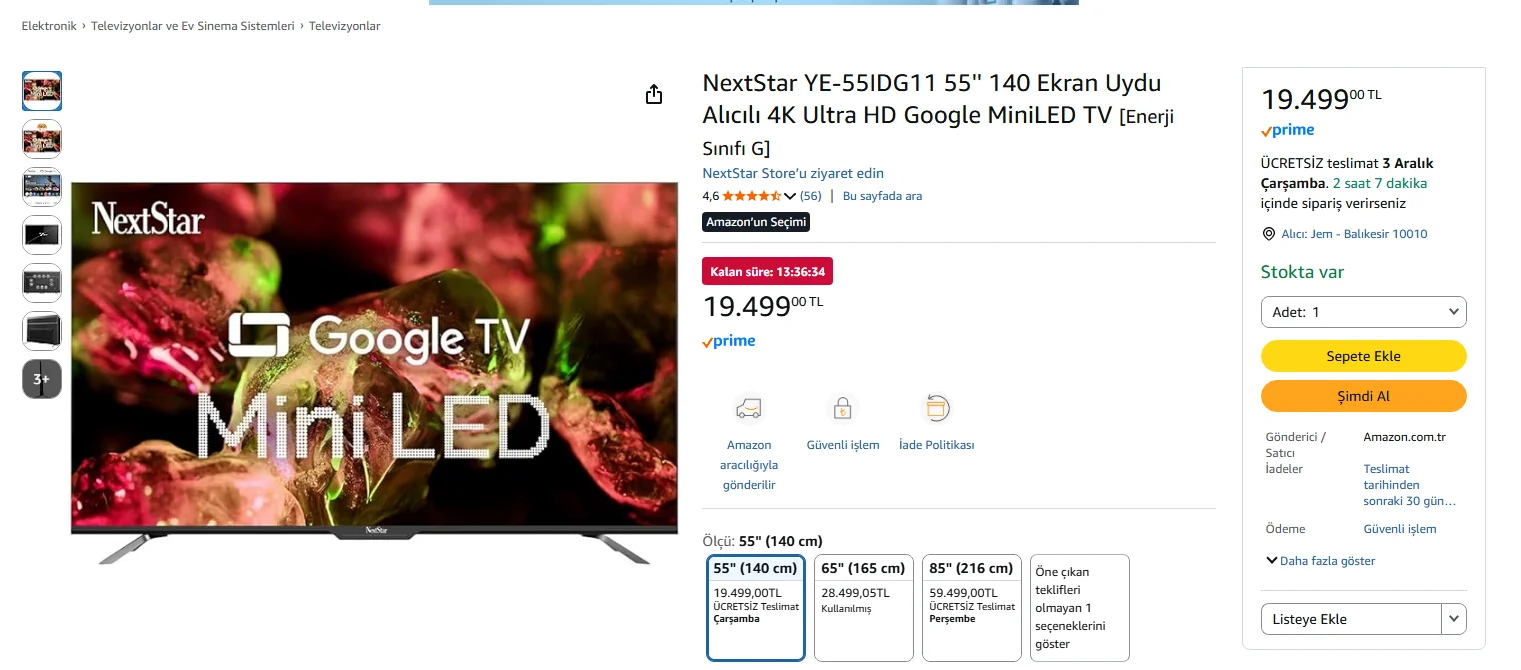Viewport: 1521px width, 670px height.
Task: Click the share icon above the product image
Action: 654,95
